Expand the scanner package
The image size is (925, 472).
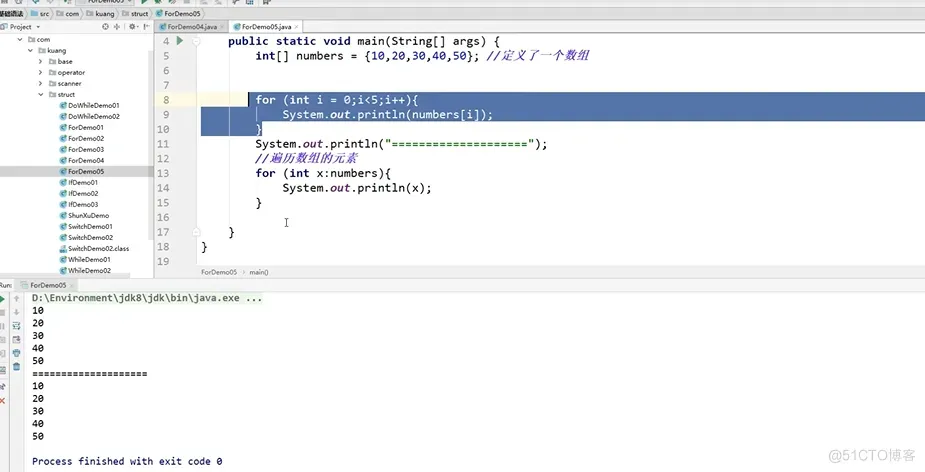click(x=41, y=84)
